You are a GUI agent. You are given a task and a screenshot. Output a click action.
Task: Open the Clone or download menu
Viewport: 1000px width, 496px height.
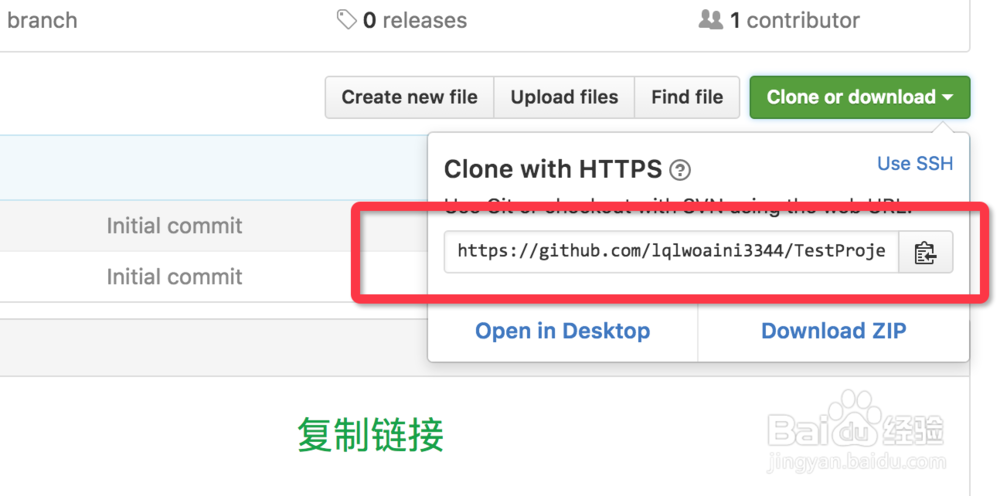point(860,98)
